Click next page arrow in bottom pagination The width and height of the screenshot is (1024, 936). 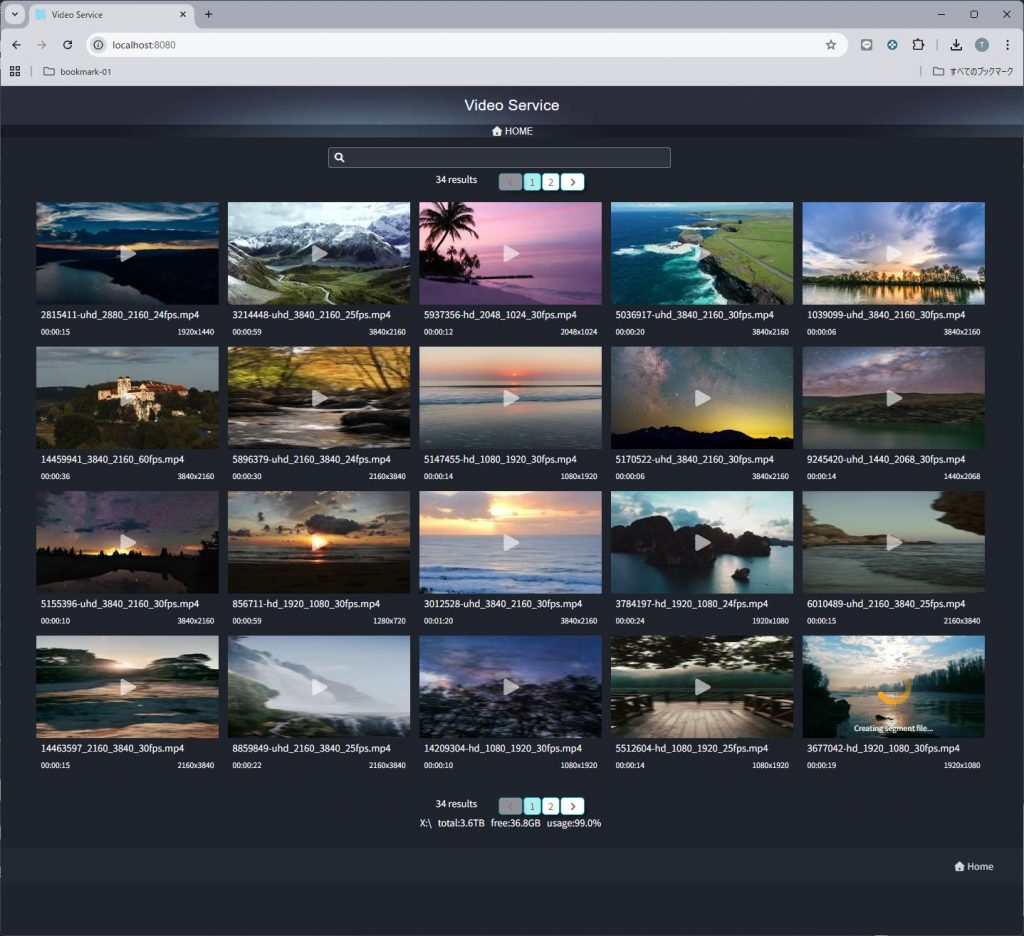(x=572, y=806)
